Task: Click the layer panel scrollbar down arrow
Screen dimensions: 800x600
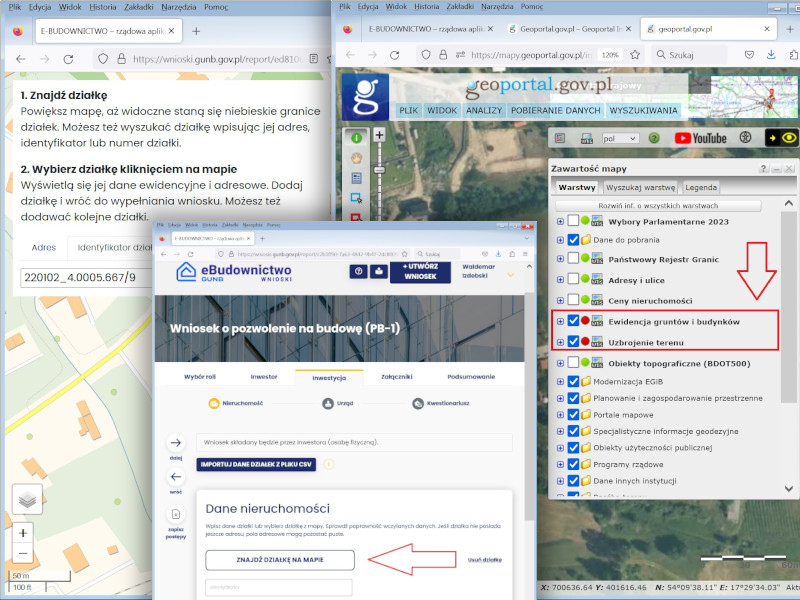Action: pos(789,488)
